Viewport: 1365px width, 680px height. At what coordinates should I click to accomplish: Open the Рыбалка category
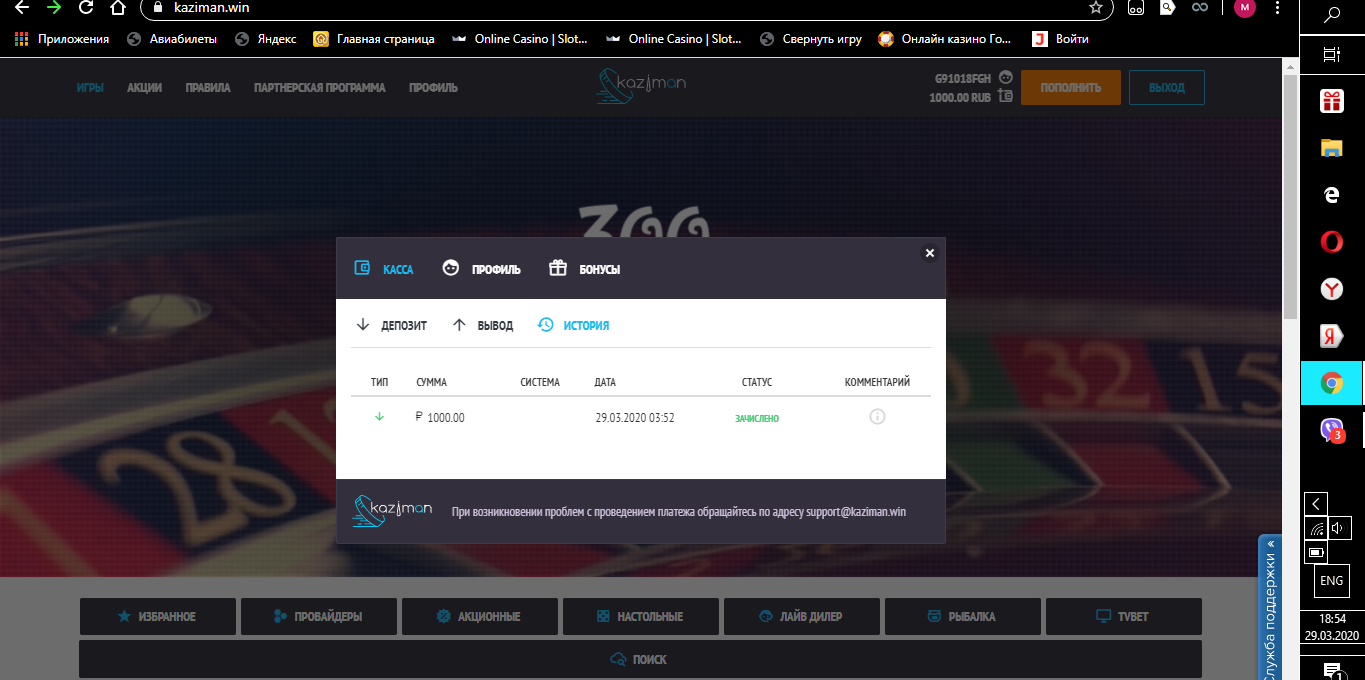click(x=963, y=617)
